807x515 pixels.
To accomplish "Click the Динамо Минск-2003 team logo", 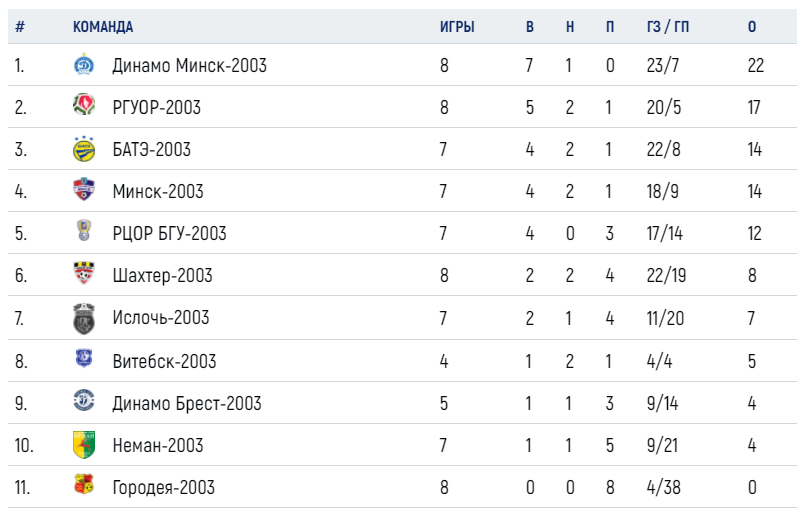I will click(83, 65).
